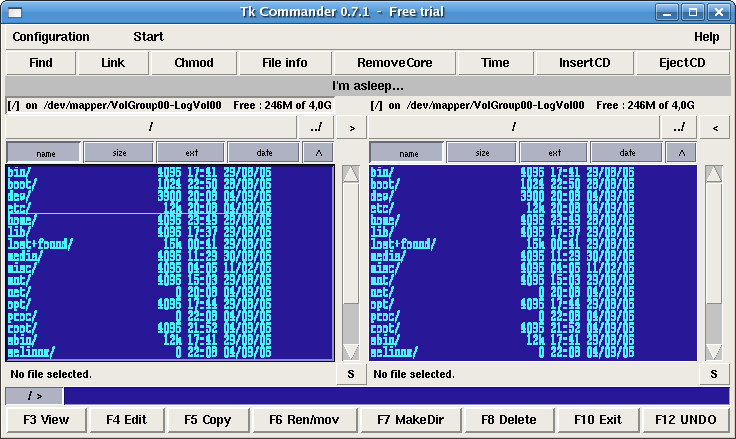Open the Help menu
Screen dimensions: 736x439
click(706, 37)
